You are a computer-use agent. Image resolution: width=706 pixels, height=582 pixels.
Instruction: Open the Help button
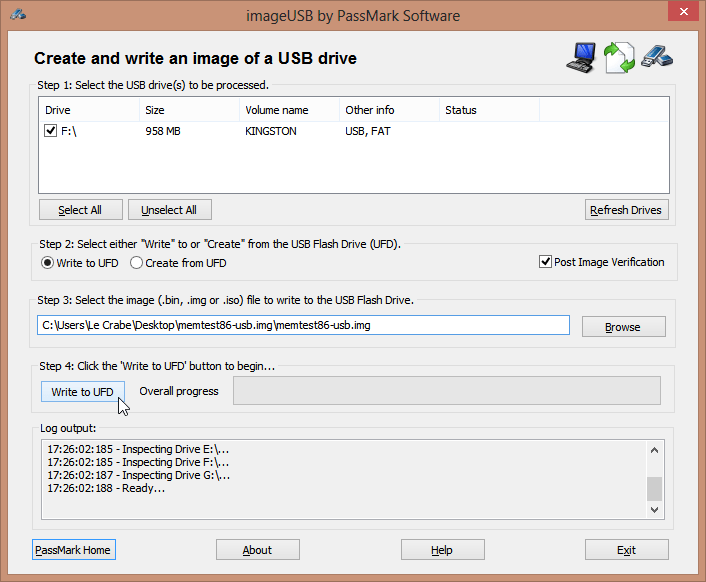(443, 550)
